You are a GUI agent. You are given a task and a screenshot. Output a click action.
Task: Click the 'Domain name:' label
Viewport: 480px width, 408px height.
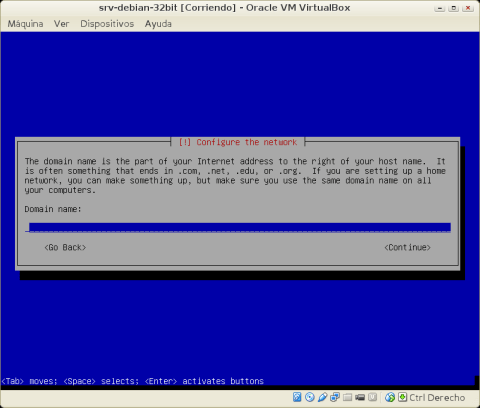click(x=53, y=209)
